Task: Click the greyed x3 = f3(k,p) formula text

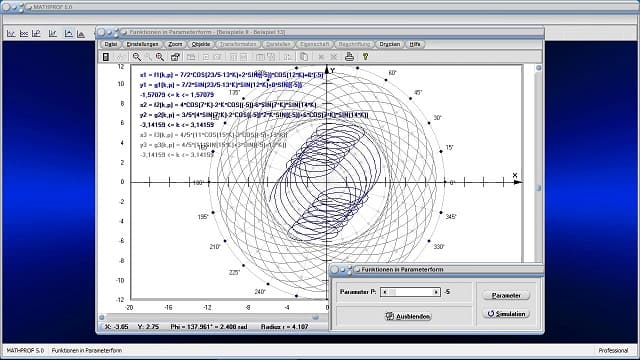Action: tap(213, 135)
